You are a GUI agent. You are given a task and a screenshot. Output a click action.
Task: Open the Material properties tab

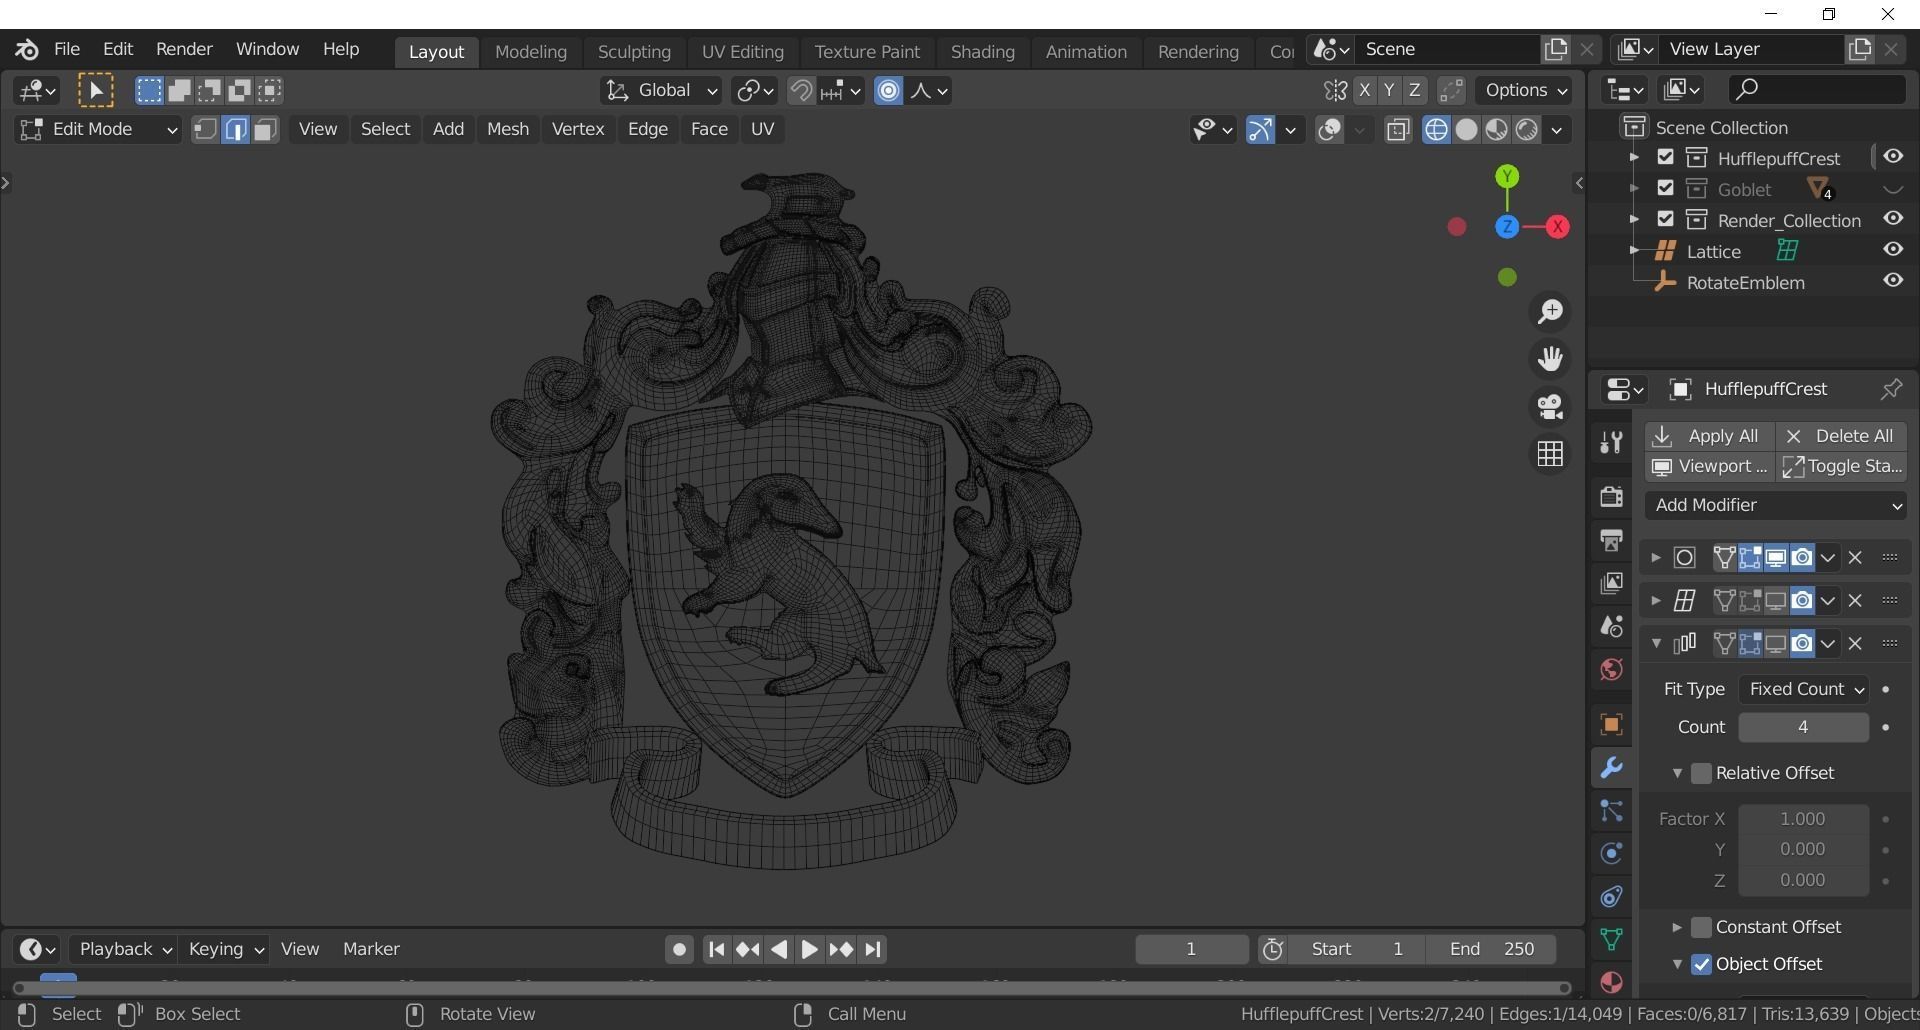tap(1611, 982)
